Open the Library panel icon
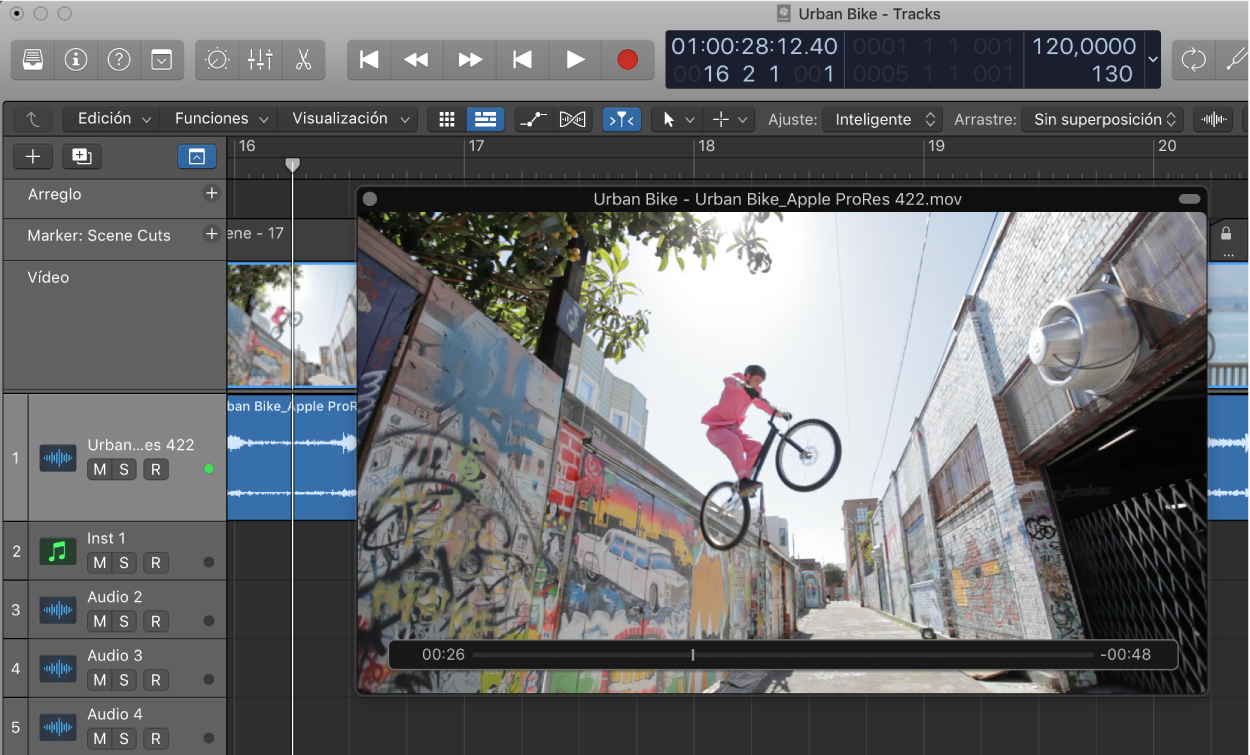The height and width of the screenshot is (755, 1250). [33, 60]
